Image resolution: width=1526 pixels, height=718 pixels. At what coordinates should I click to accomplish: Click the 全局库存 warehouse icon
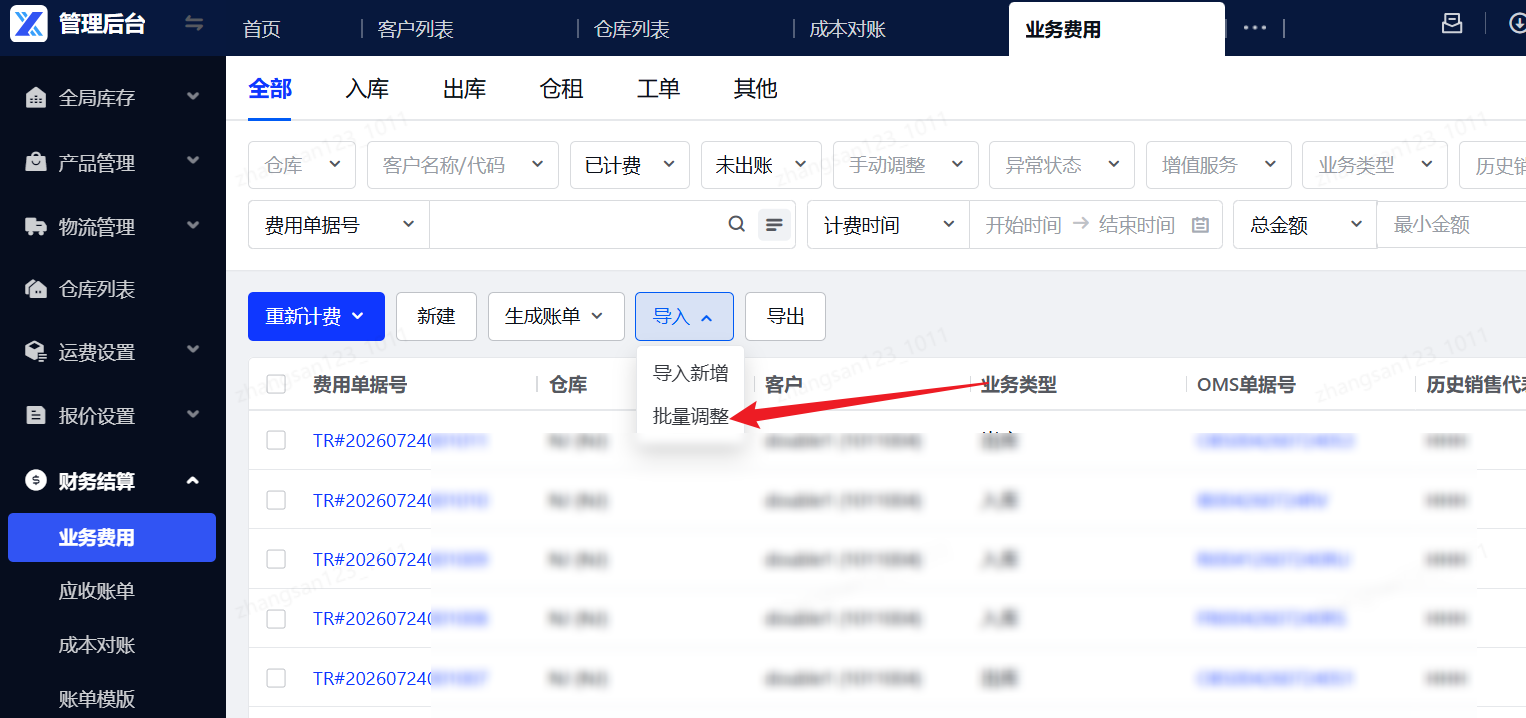[x=36, y=98]
